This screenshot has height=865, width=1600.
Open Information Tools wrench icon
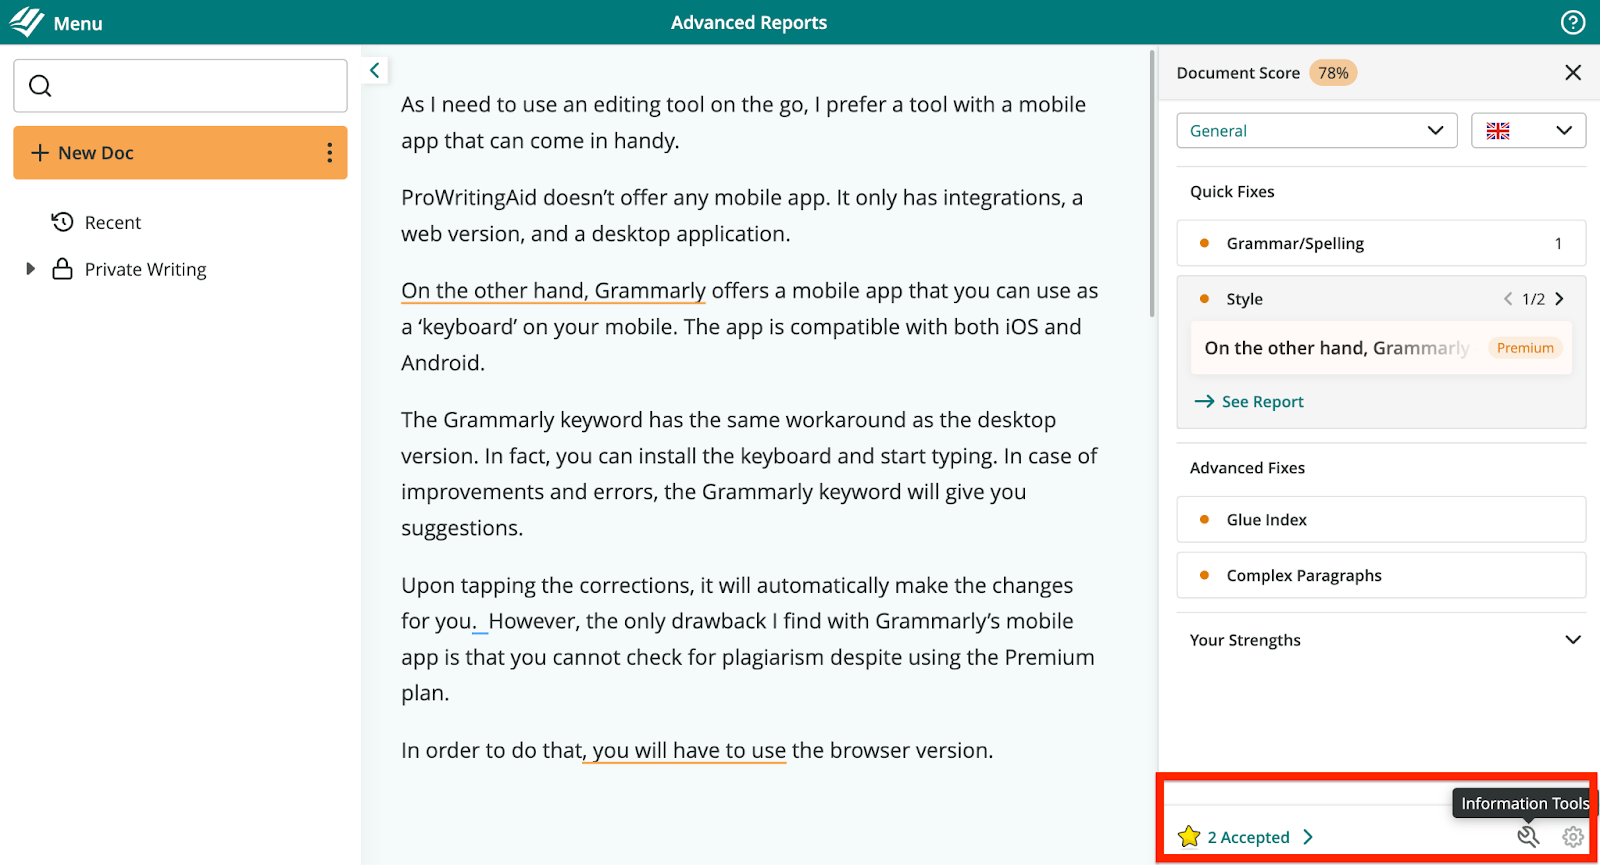[1528, 837]
